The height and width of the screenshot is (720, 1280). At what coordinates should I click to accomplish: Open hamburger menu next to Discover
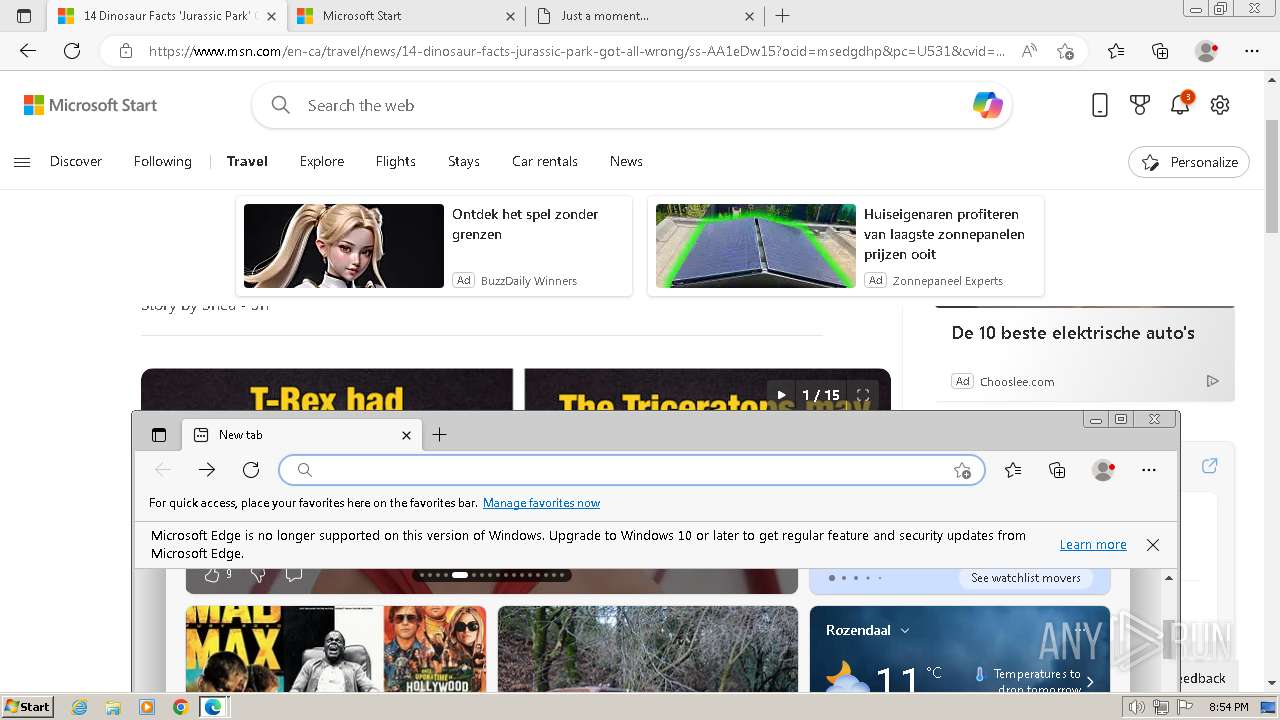tap(22, 162)
